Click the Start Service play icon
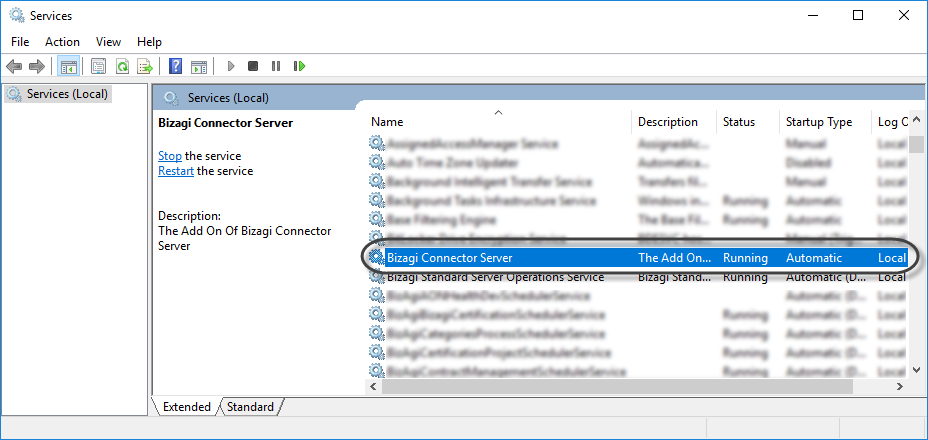The width and height of the screenshot is (928, 440). click(x=231, y=66)
